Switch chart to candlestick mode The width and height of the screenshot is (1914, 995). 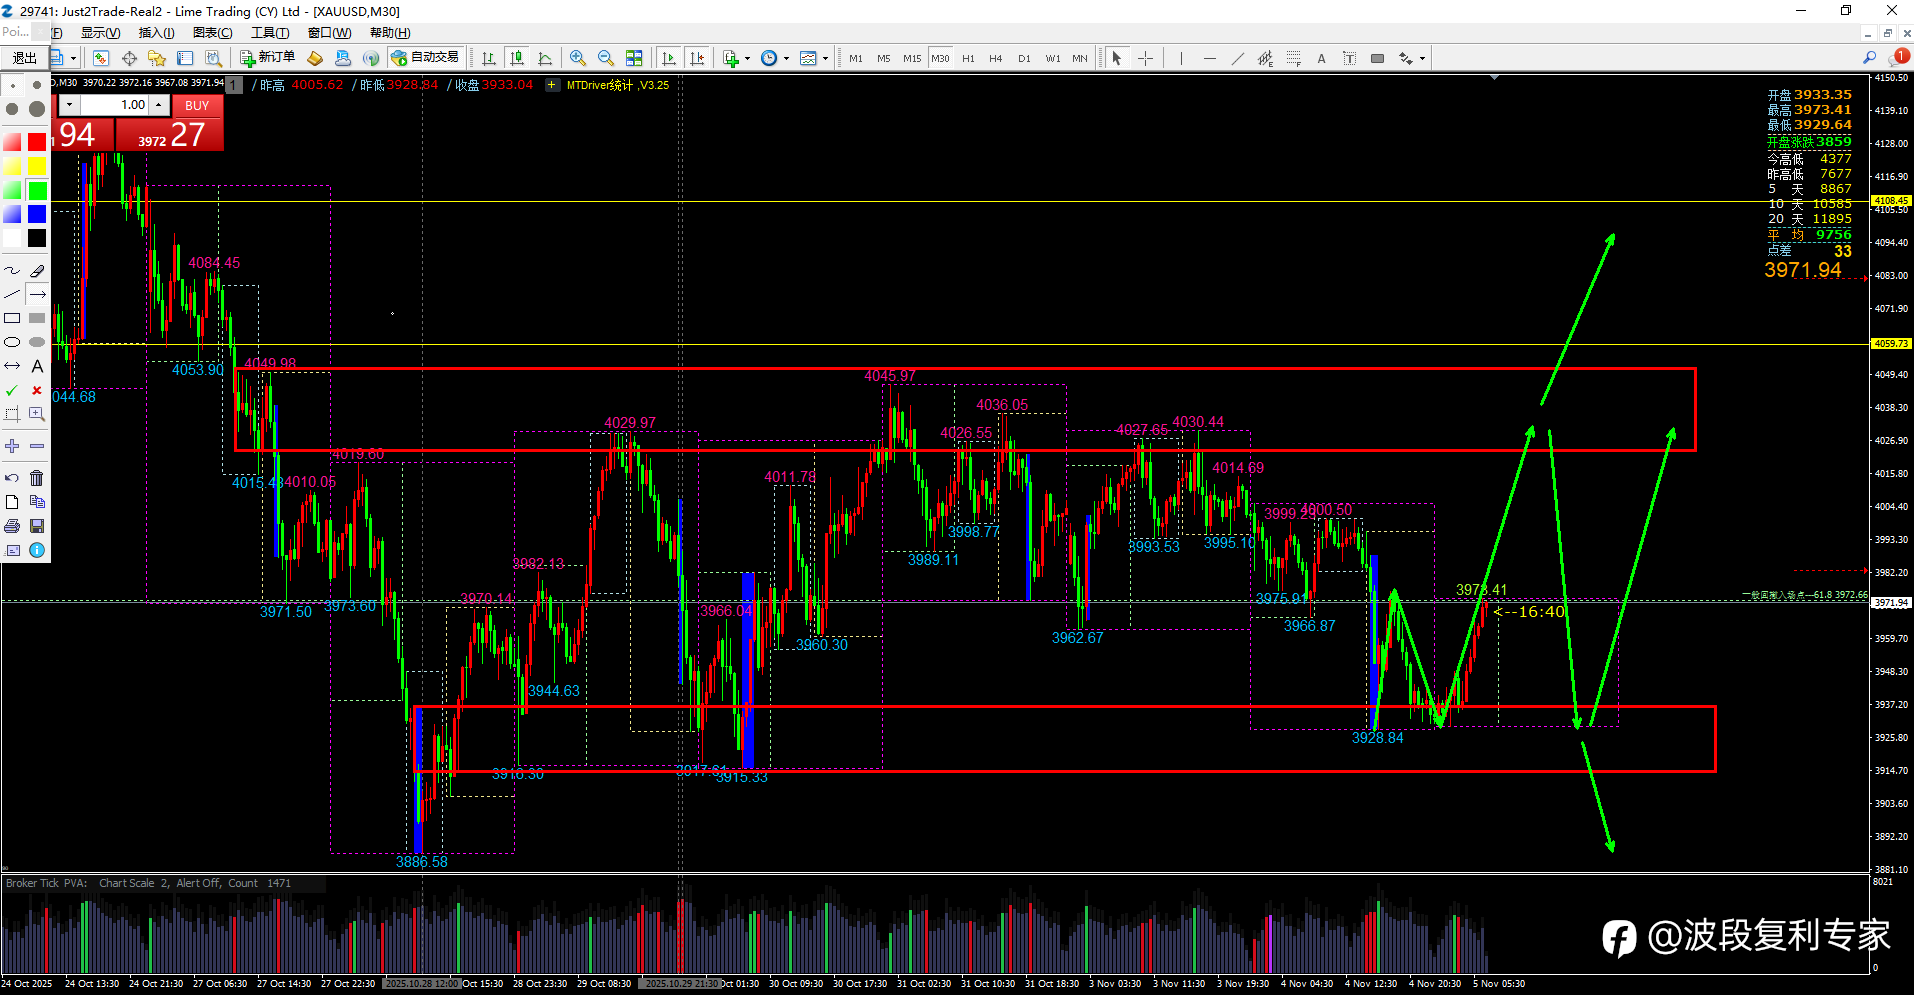pyautogui.click(x=517, y=58)
